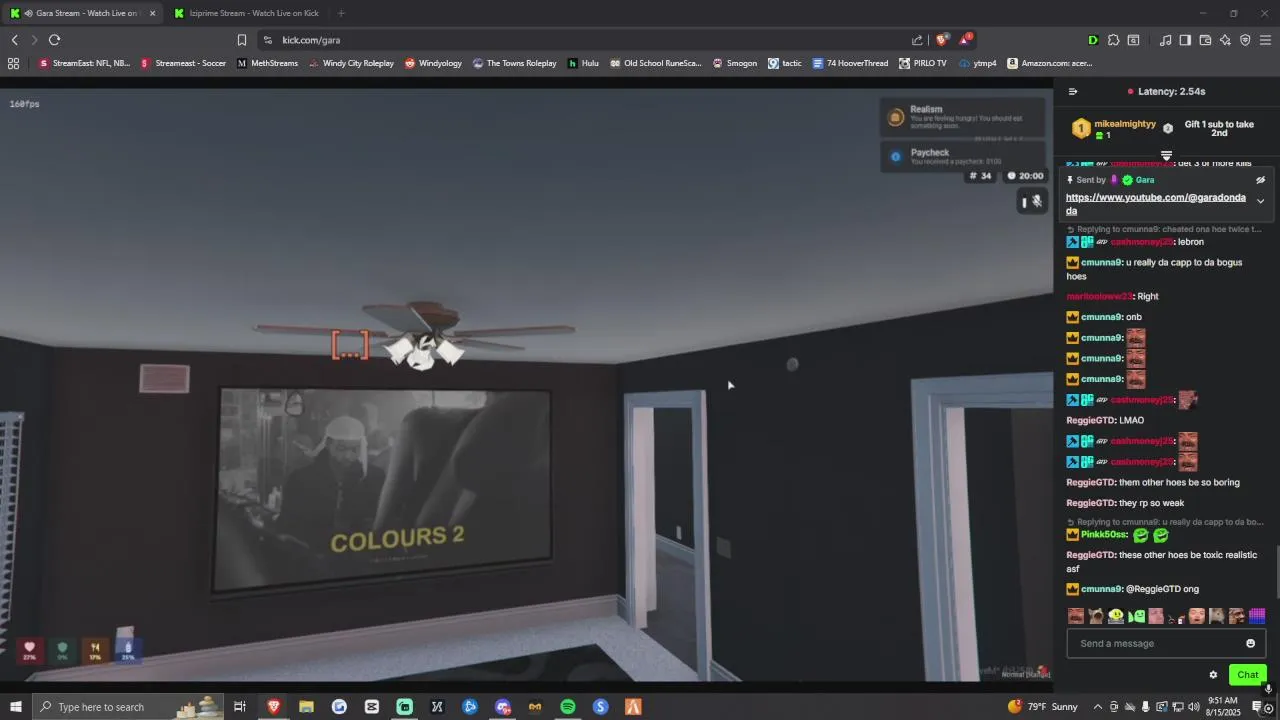Screen dimensions: 1280x720
Task: Open the Brave VPN shield icon
Action: tap(1245, 40)
